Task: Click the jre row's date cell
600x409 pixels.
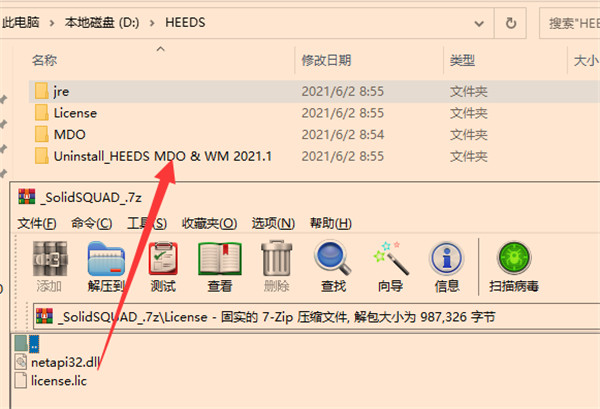Action: (342, 91)
